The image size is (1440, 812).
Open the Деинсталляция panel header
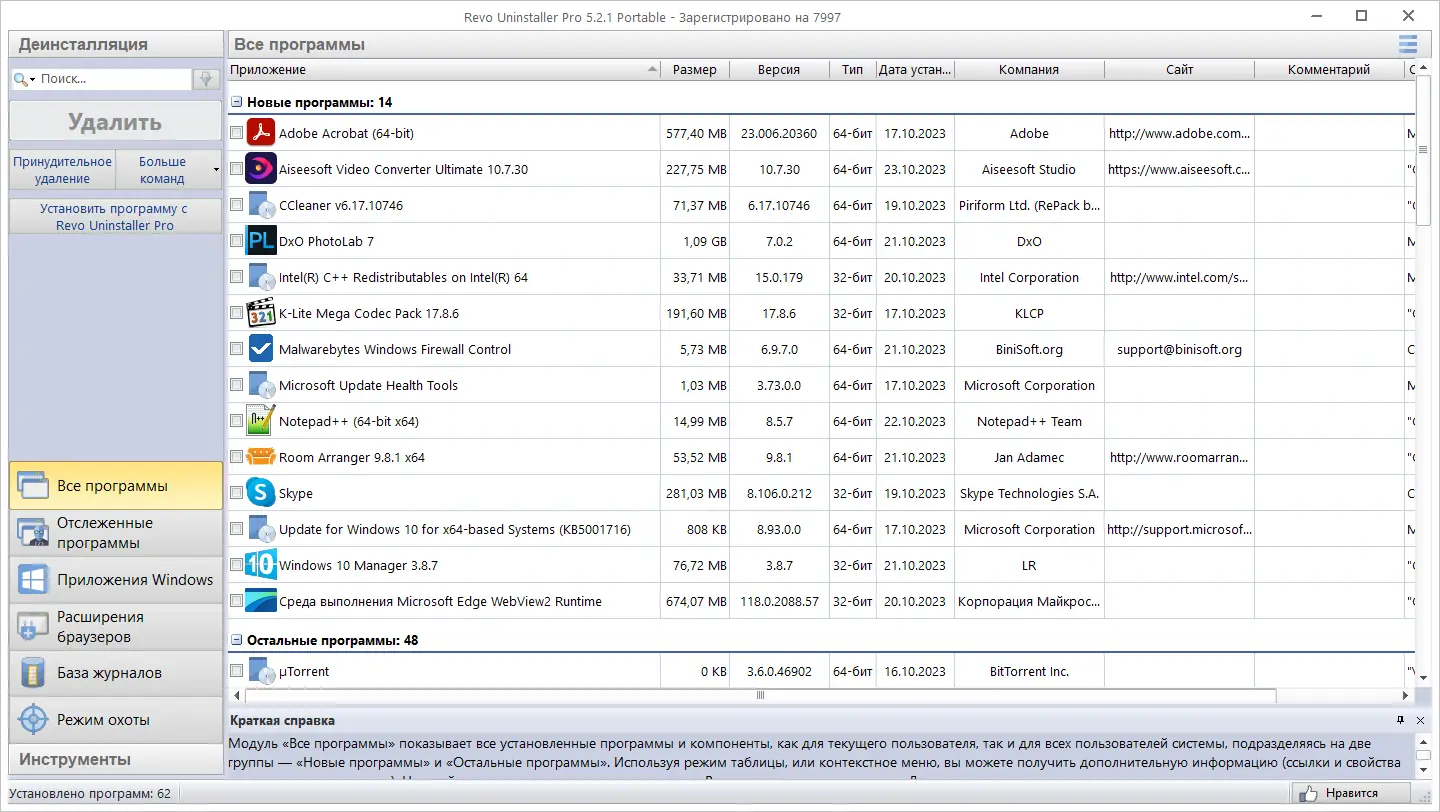[116, 44]
